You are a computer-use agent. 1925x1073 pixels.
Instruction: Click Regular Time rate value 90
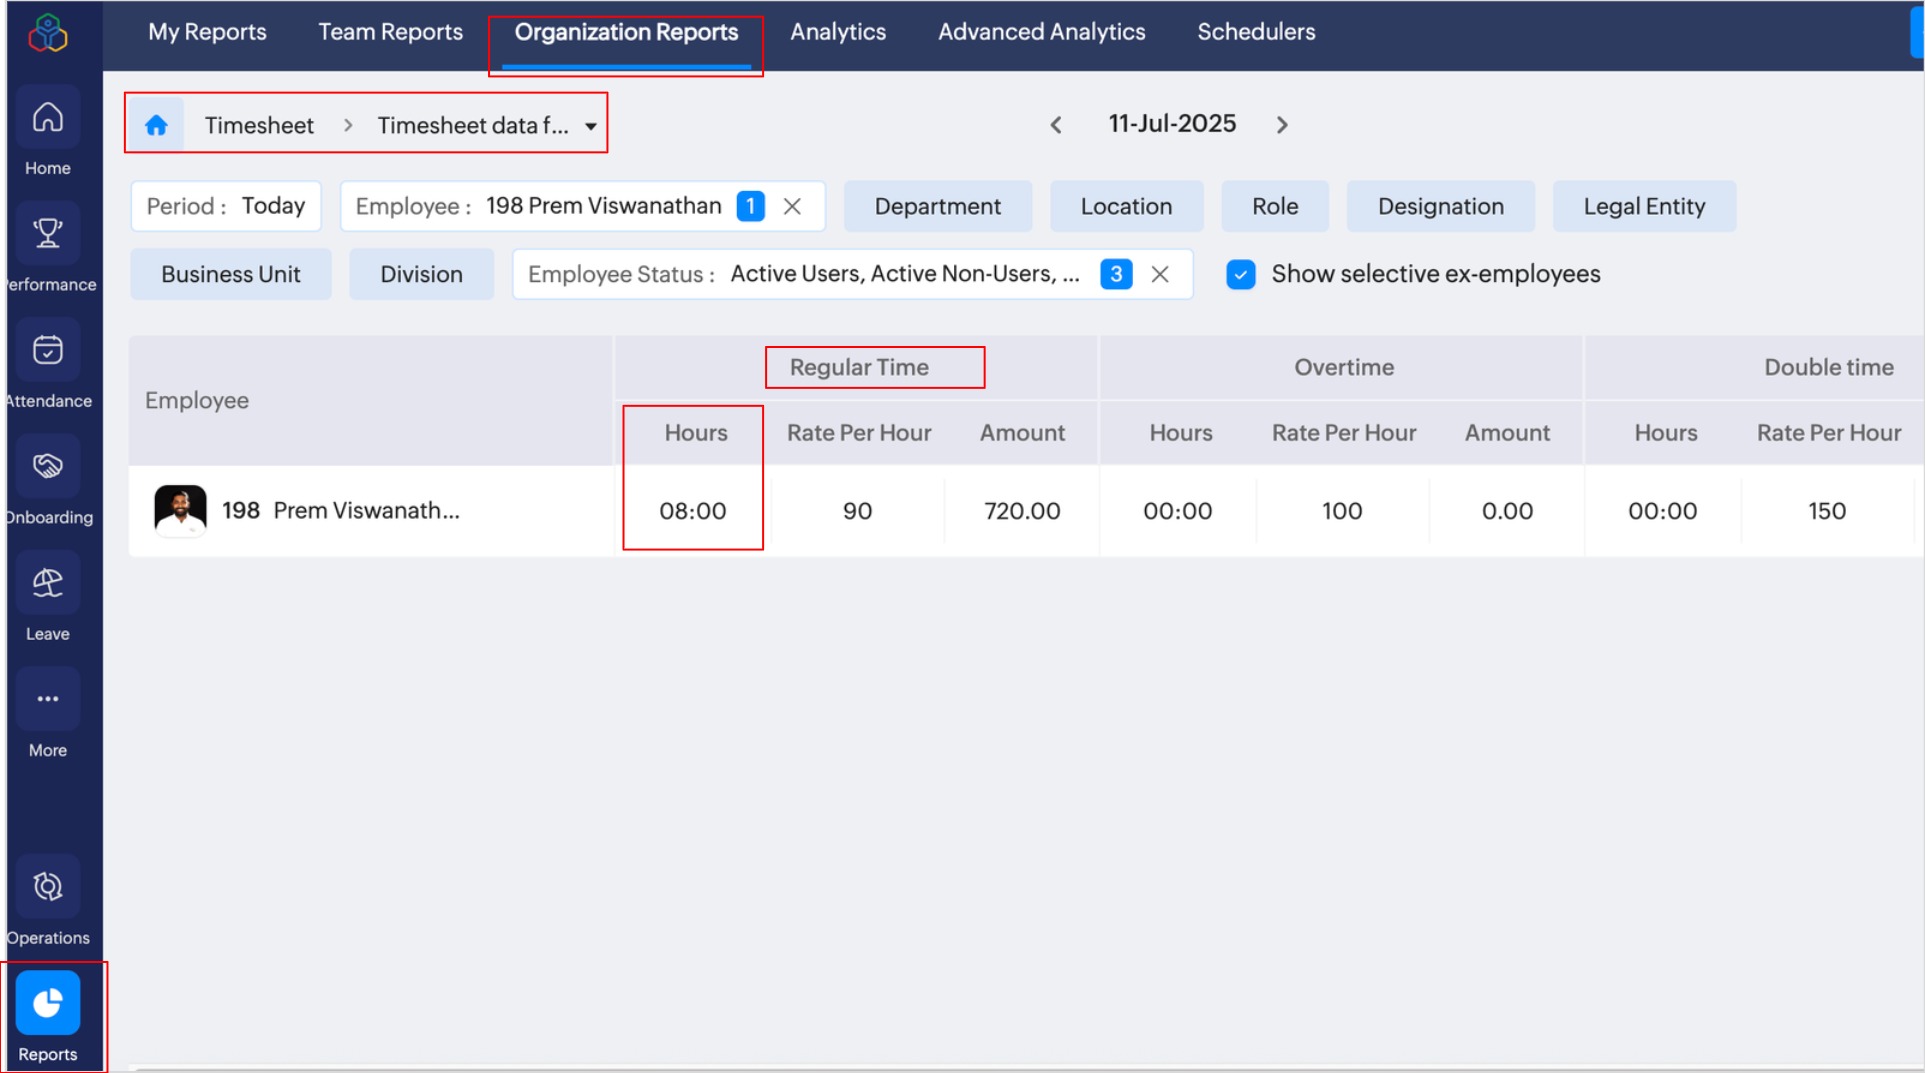pos(857,511)
